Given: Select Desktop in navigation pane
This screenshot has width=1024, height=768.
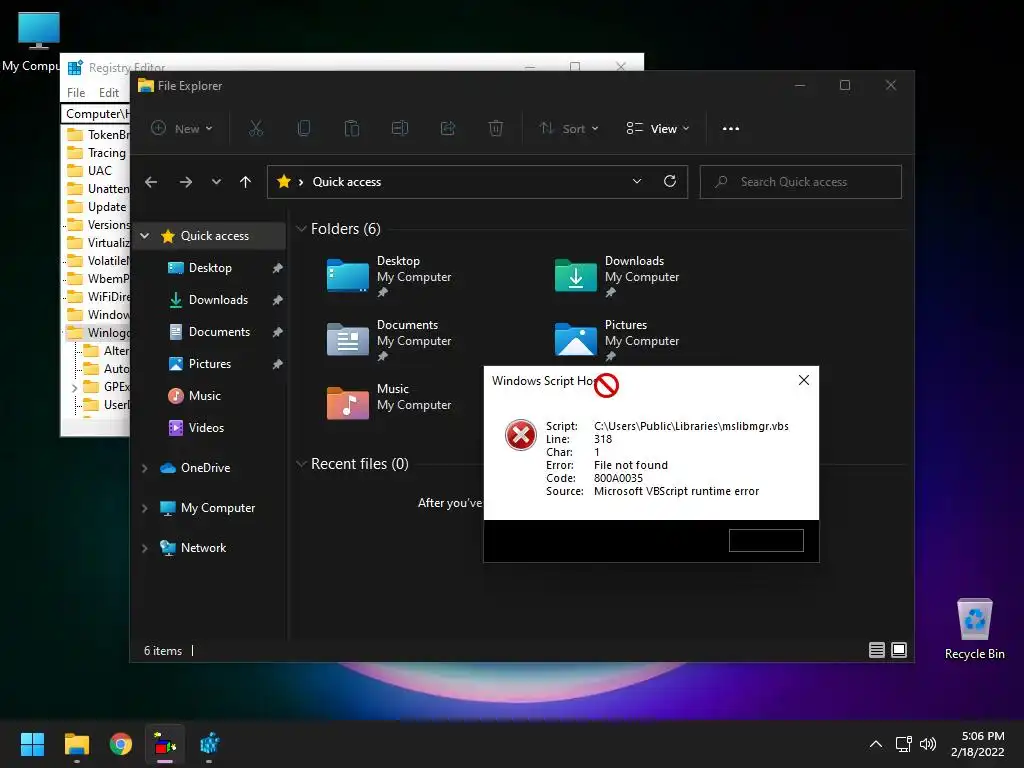Looking at the screenshot, I should coord(210,268).
